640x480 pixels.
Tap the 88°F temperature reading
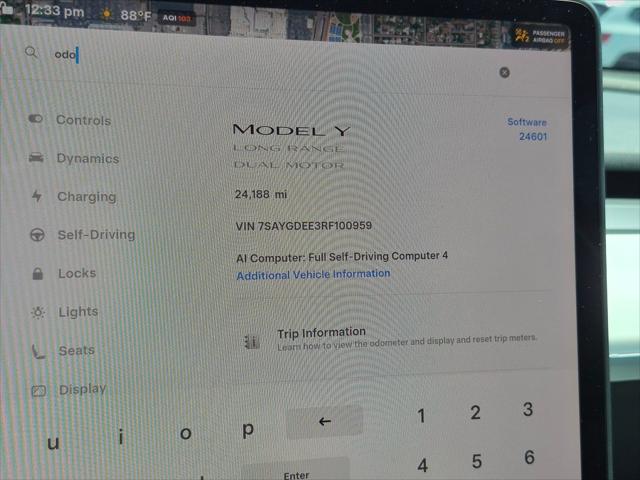tap(136, 16)
